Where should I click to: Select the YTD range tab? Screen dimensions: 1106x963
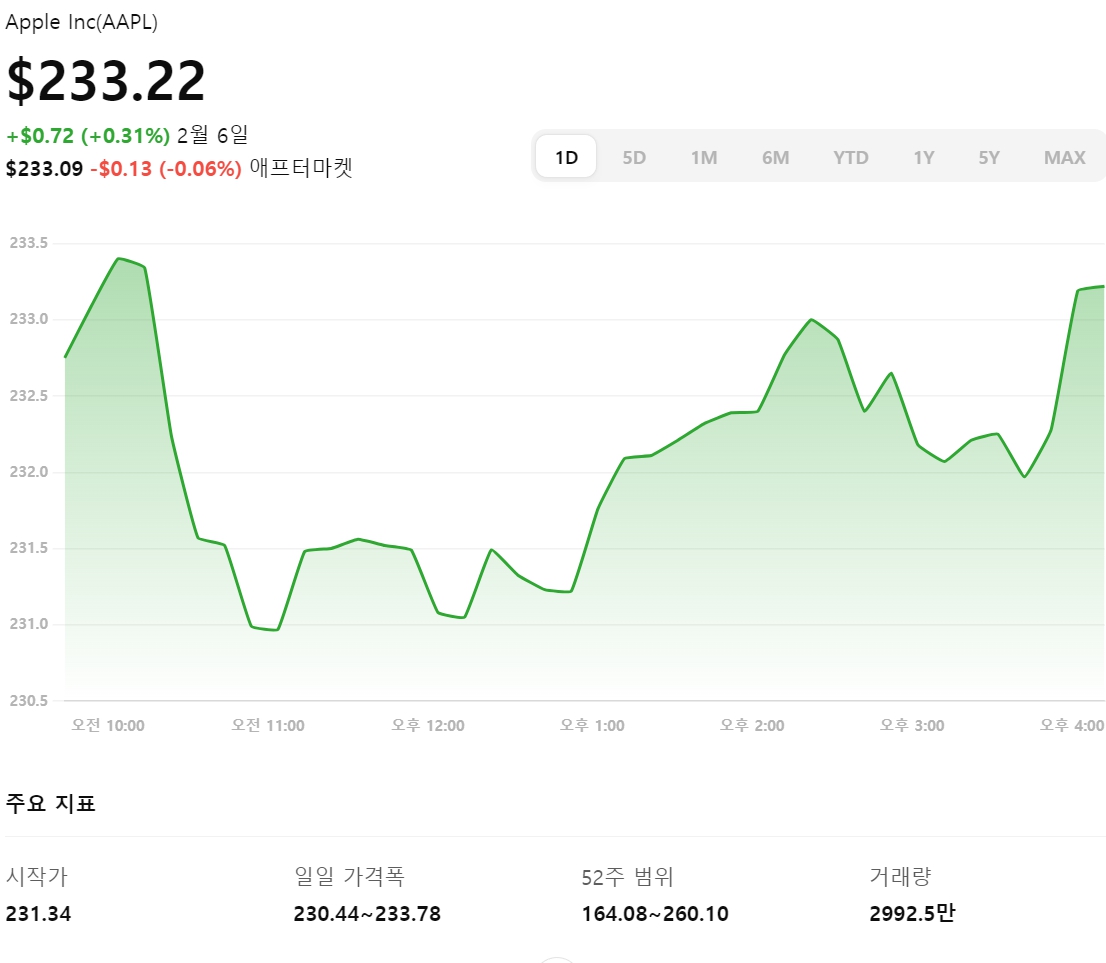click(851, 157)
